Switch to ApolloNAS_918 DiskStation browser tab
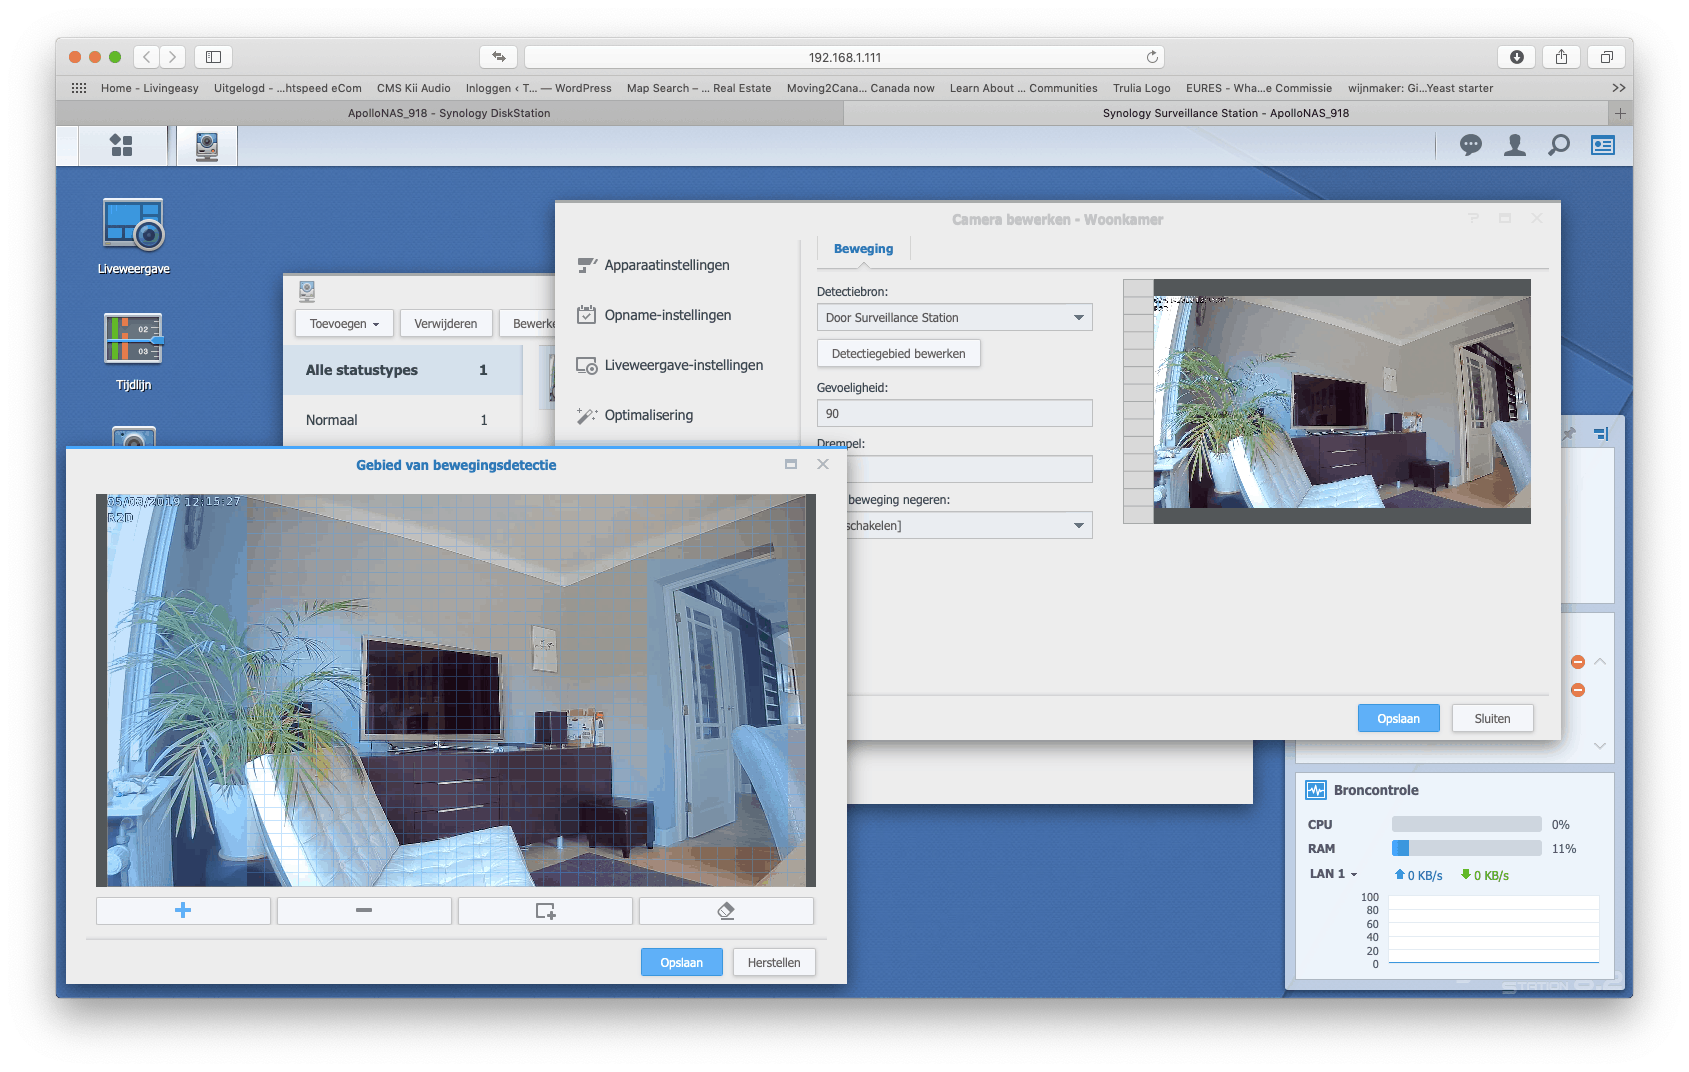Viewport: 1689px width, 1072px height. [449, 113]
